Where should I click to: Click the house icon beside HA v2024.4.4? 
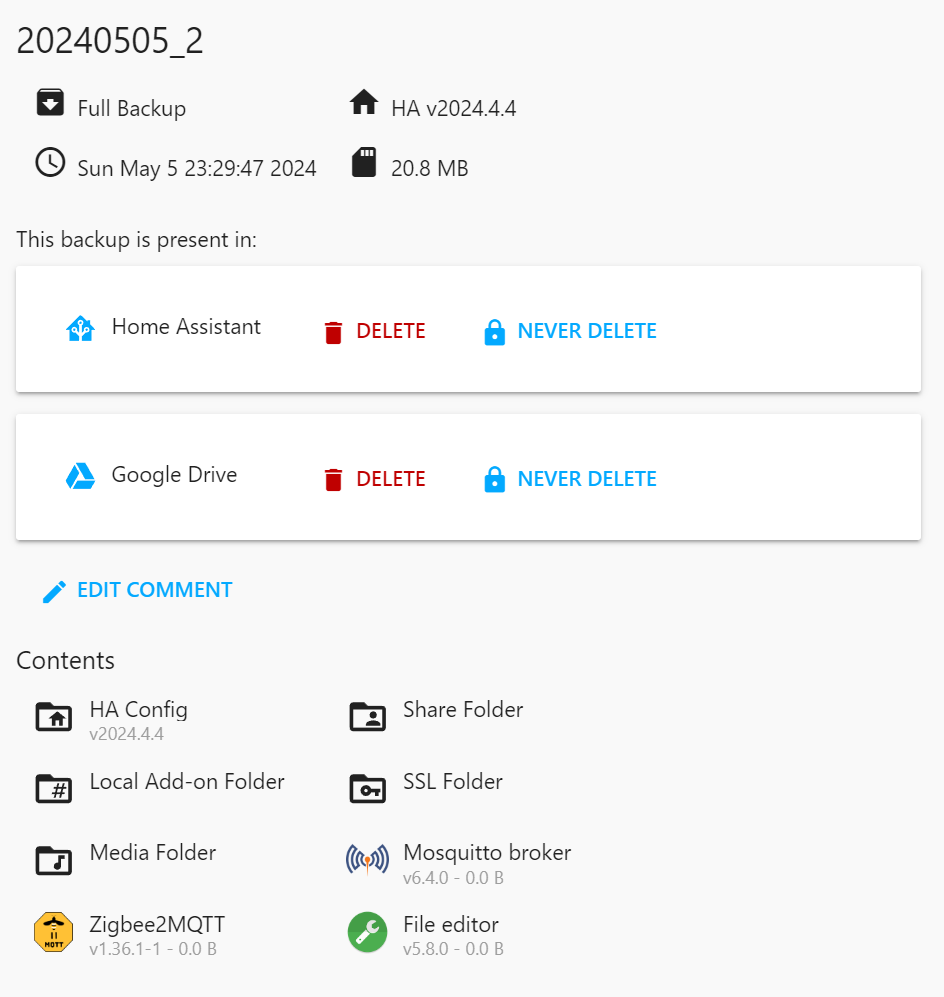pos(364,102)
